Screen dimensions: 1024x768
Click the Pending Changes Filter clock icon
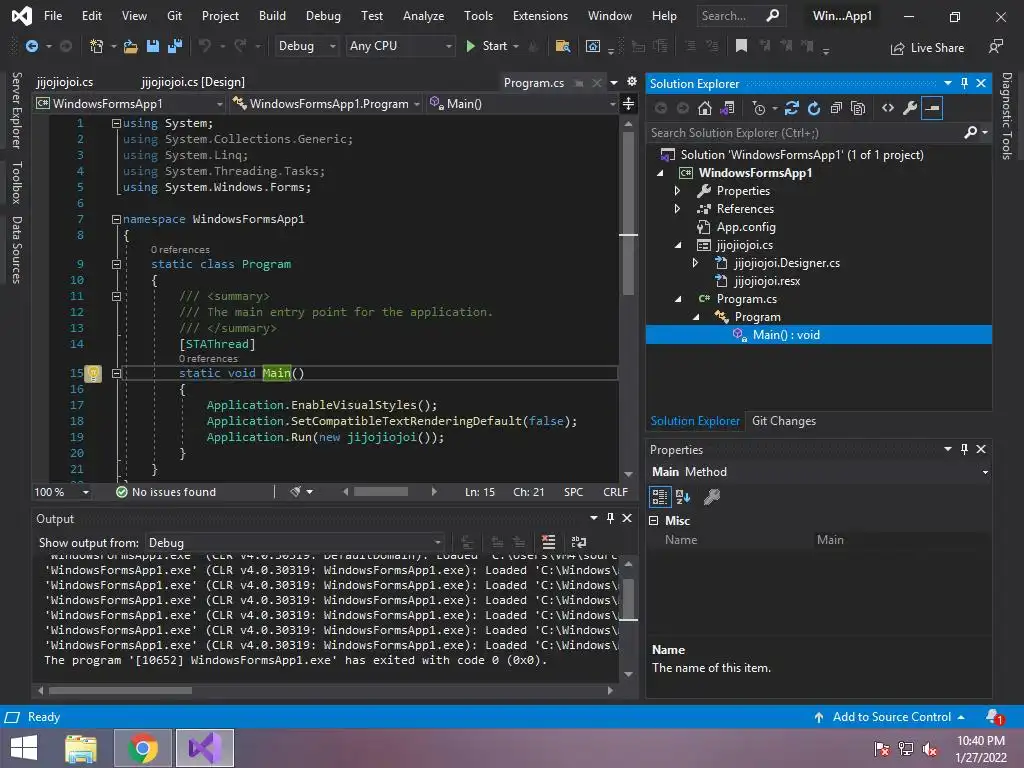click(x=759, y=108)
